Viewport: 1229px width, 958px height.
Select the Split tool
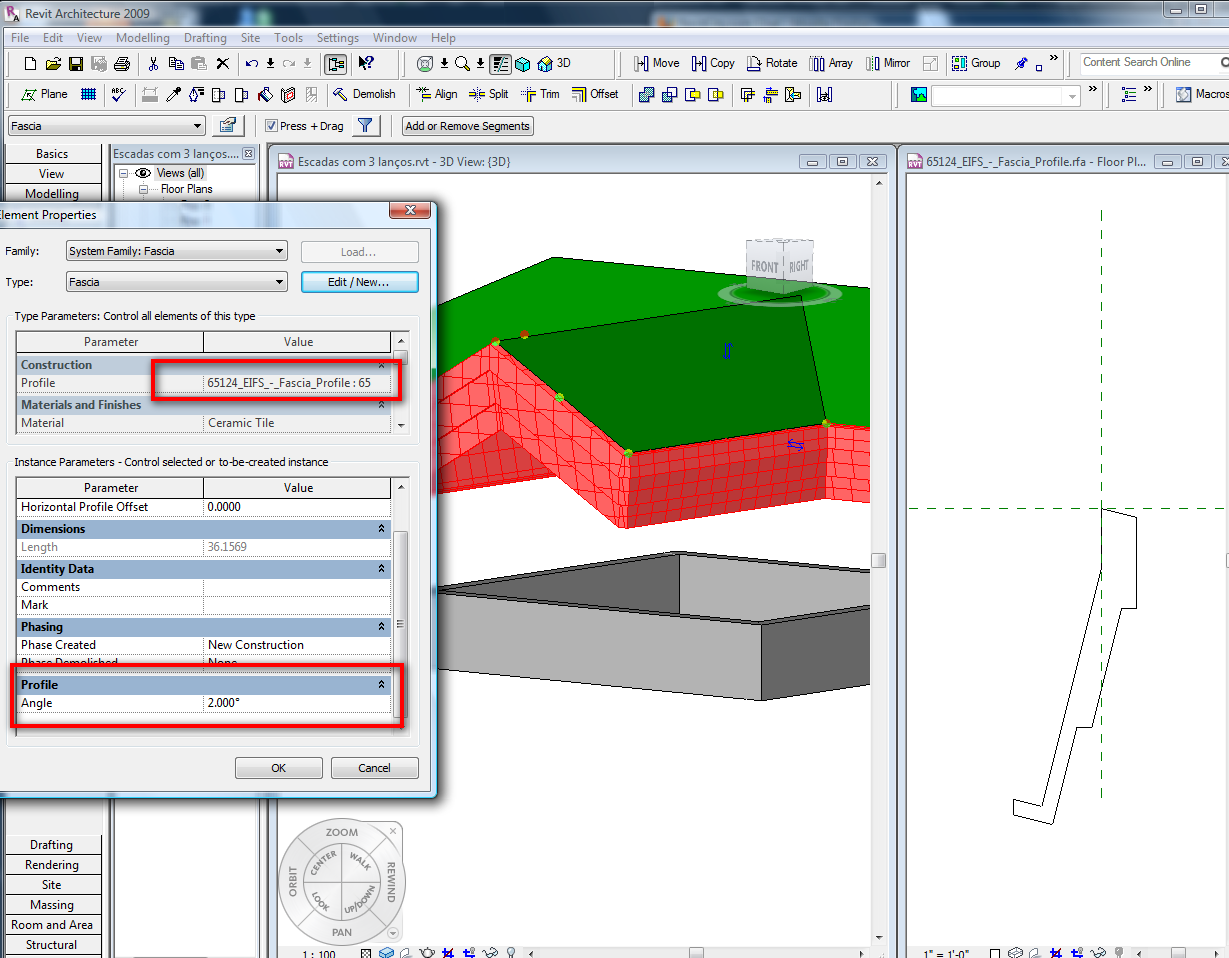[489, 94]
